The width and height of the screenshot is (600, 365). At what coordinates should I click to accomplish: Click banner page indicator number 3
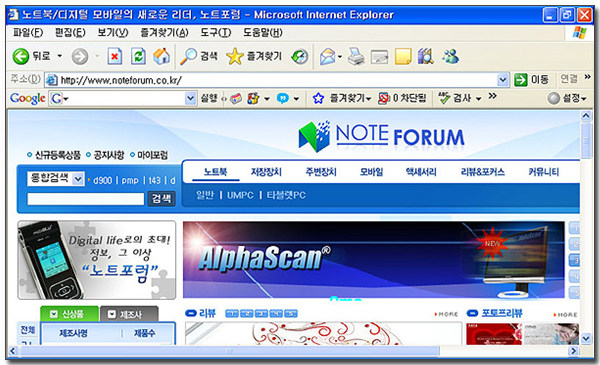point(575,261)
